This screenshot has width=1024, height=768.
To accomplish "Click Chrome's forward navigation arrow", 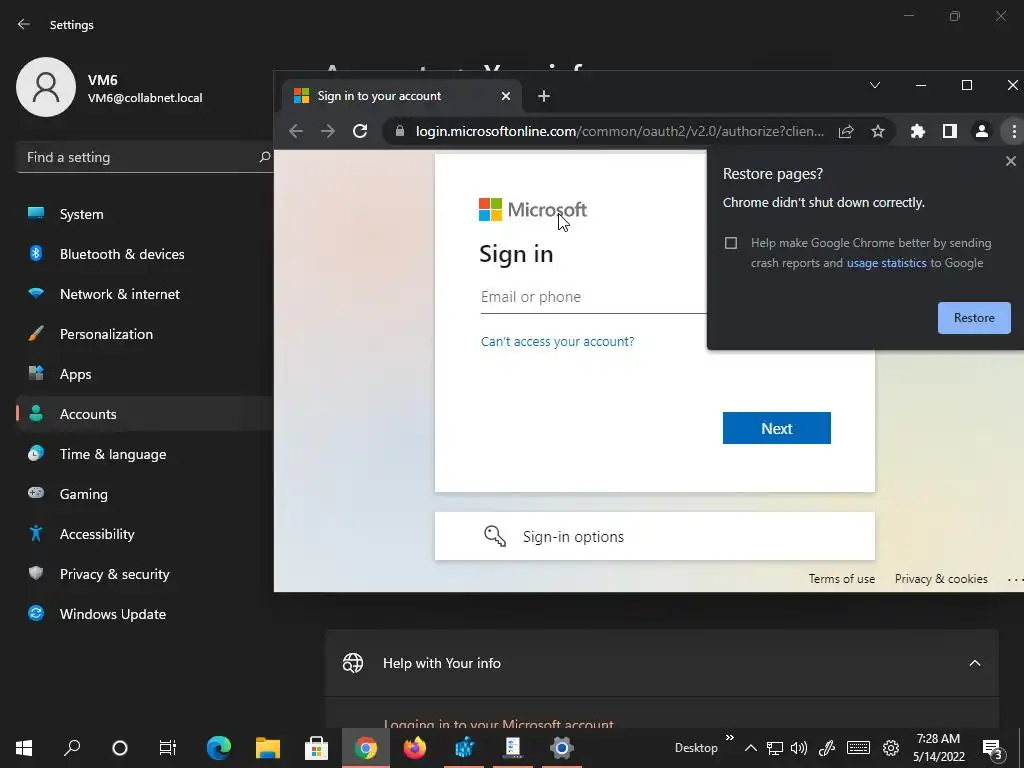I will tap(328, 131).
